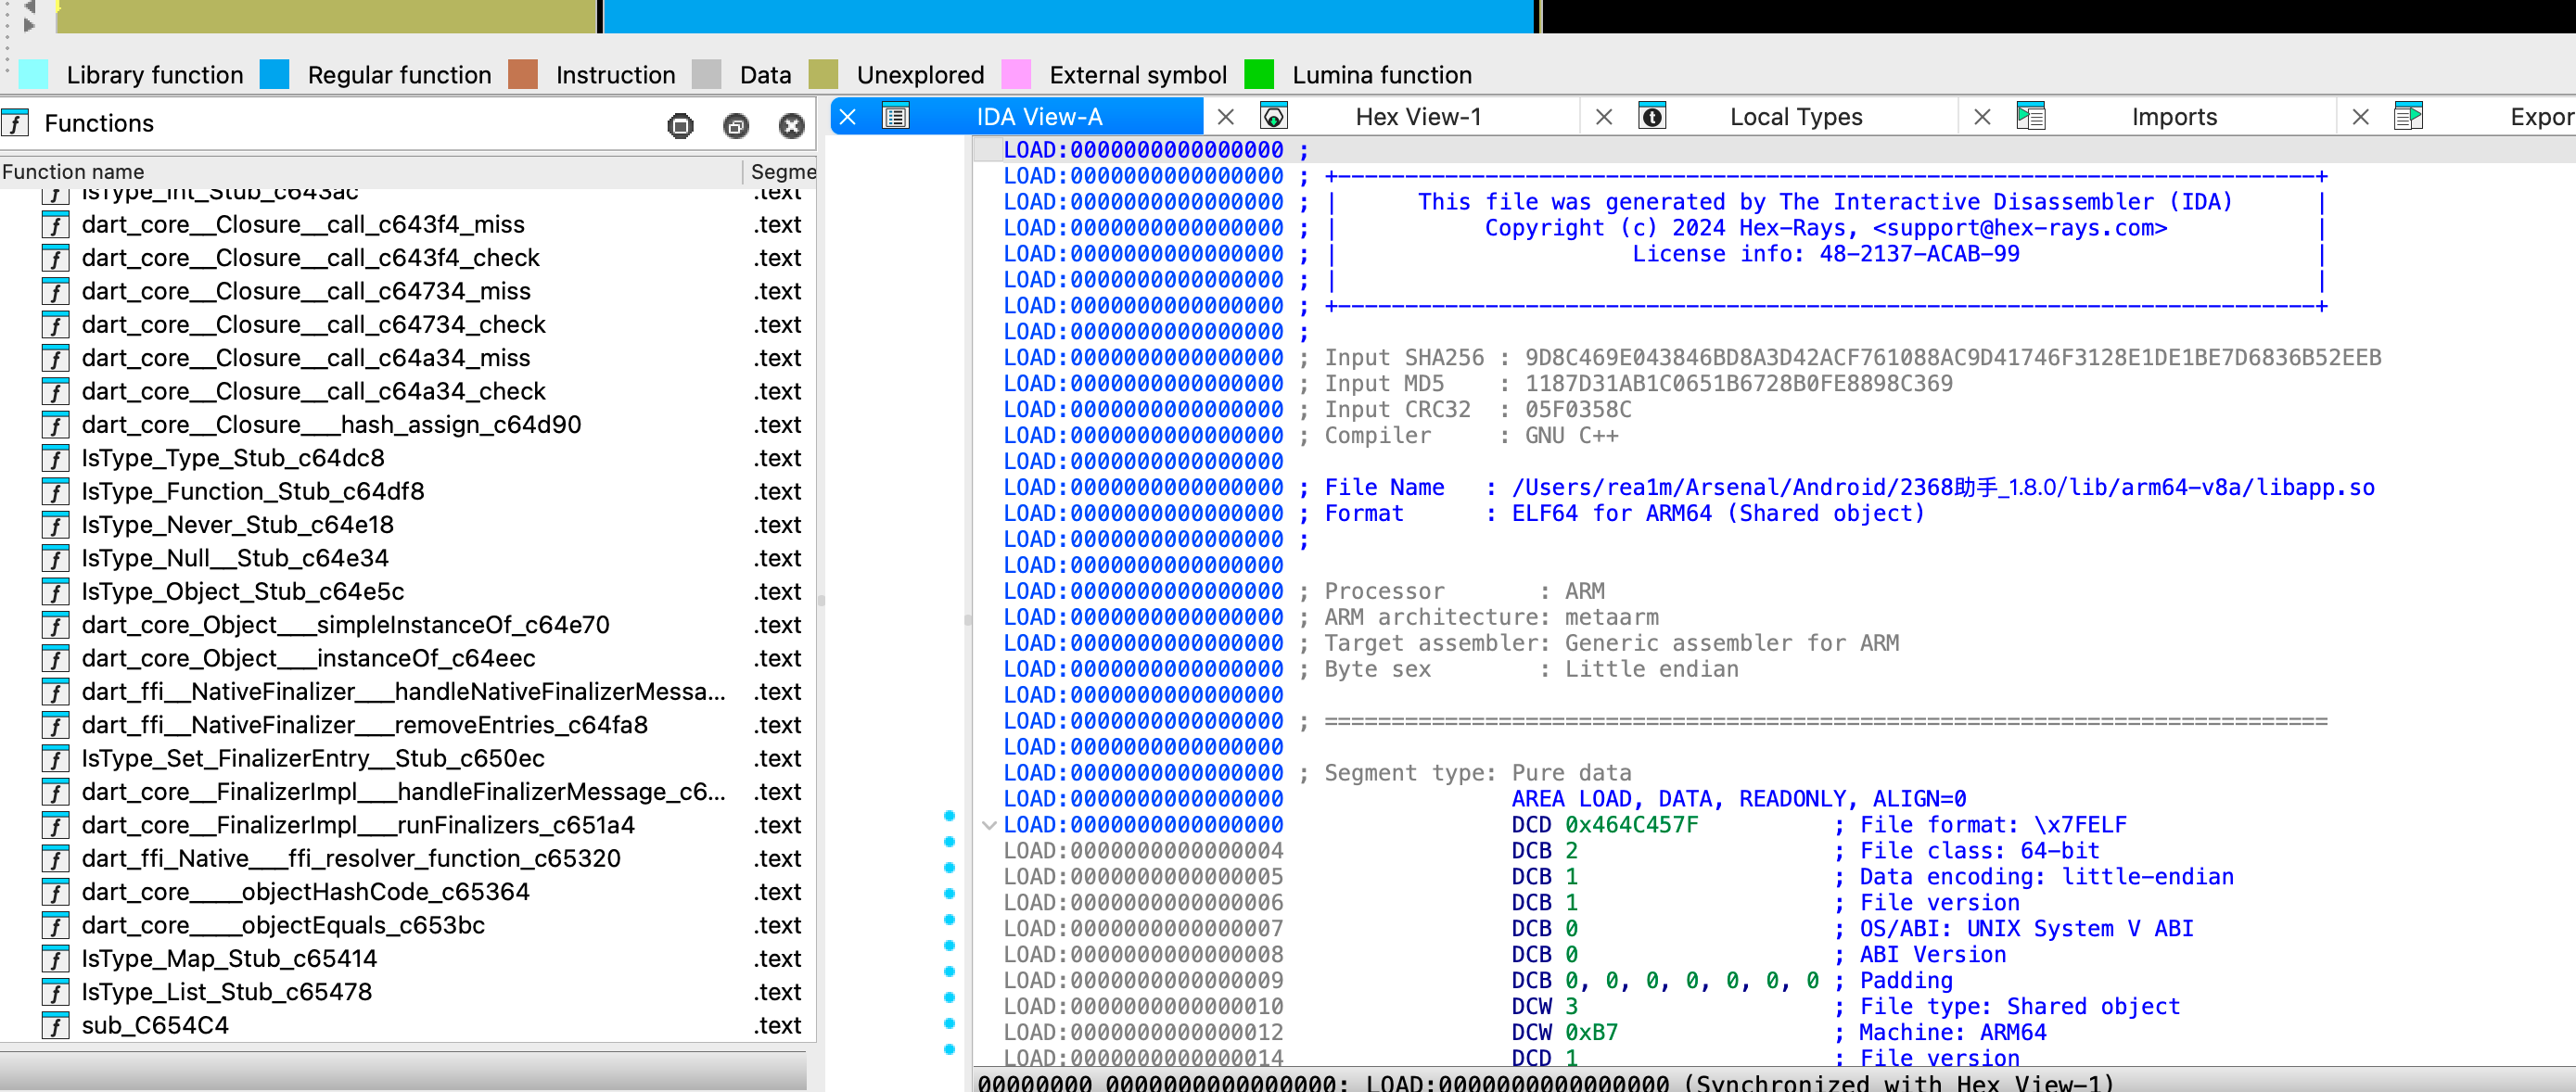This screenshot has width=2576, height=1092.
Task: Click the blue region of navigation band
Action: [1068, 16]
